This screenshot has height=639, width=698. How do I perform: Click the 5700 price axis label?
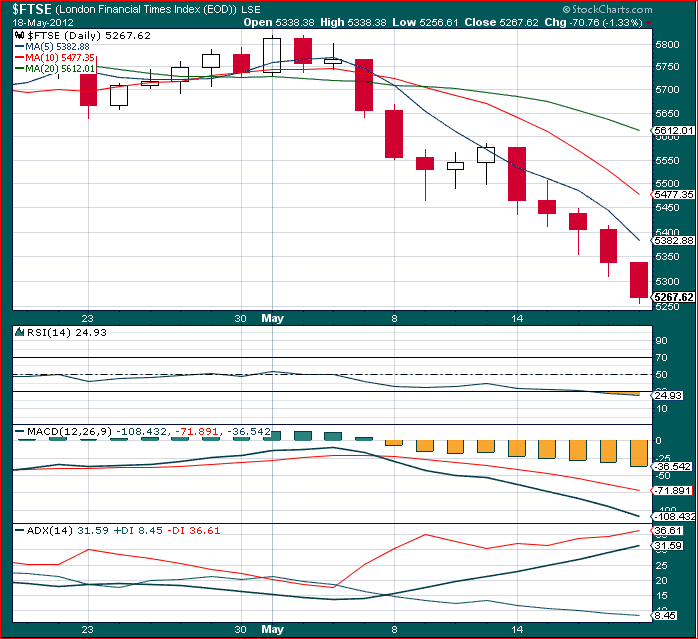[667, 90]
